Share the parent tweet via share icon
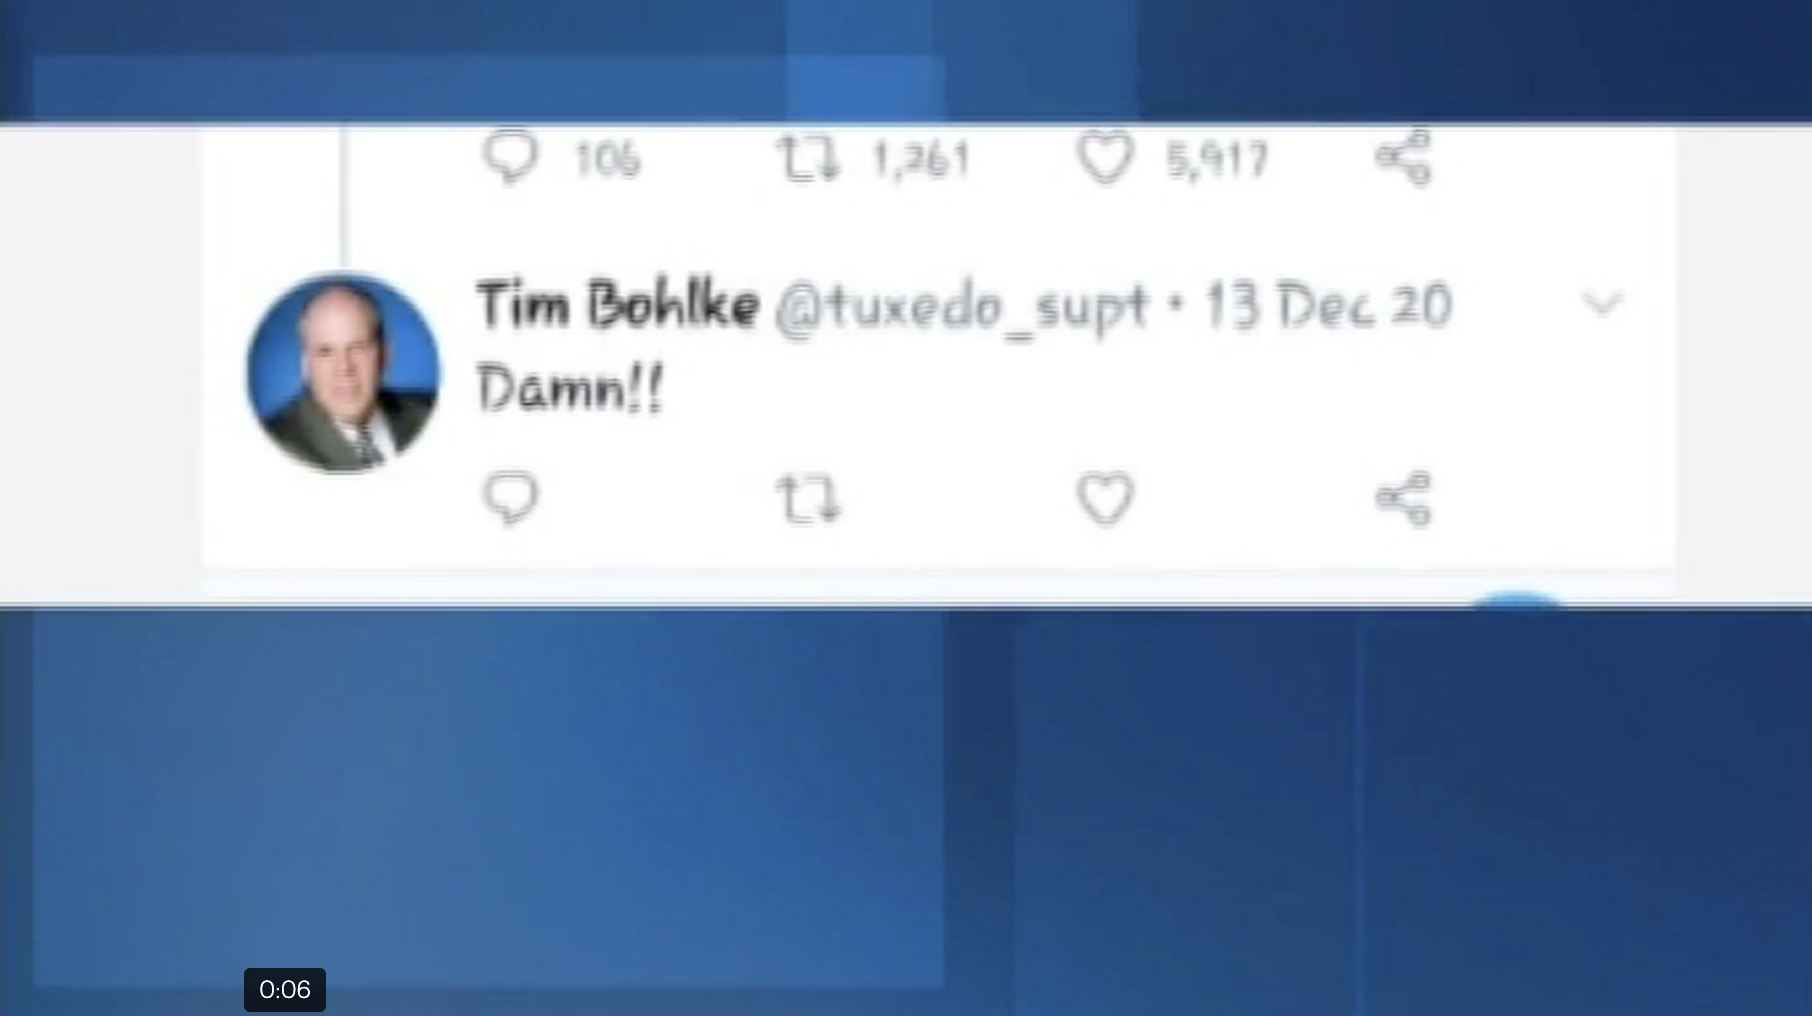Screen dimensions: 1812x1016 click(1404, 158)
